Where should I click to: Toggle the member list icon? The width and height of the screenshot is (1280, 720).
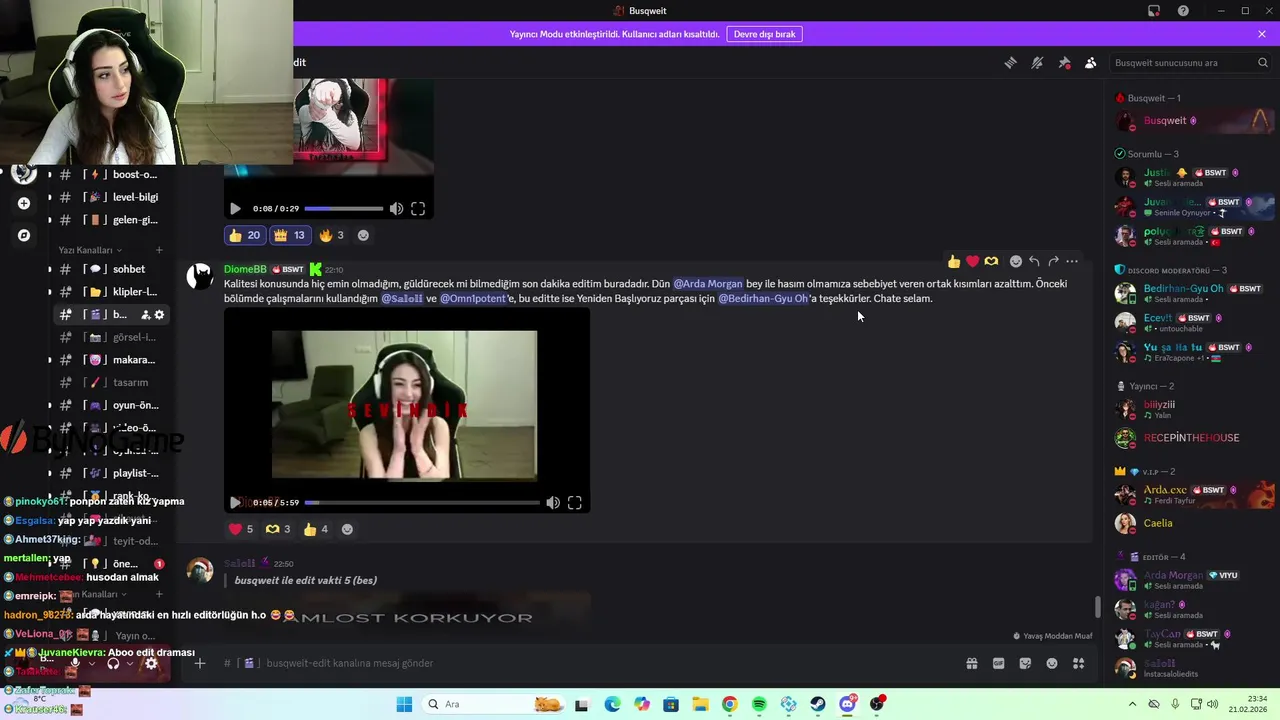[x=1091, y=62]
